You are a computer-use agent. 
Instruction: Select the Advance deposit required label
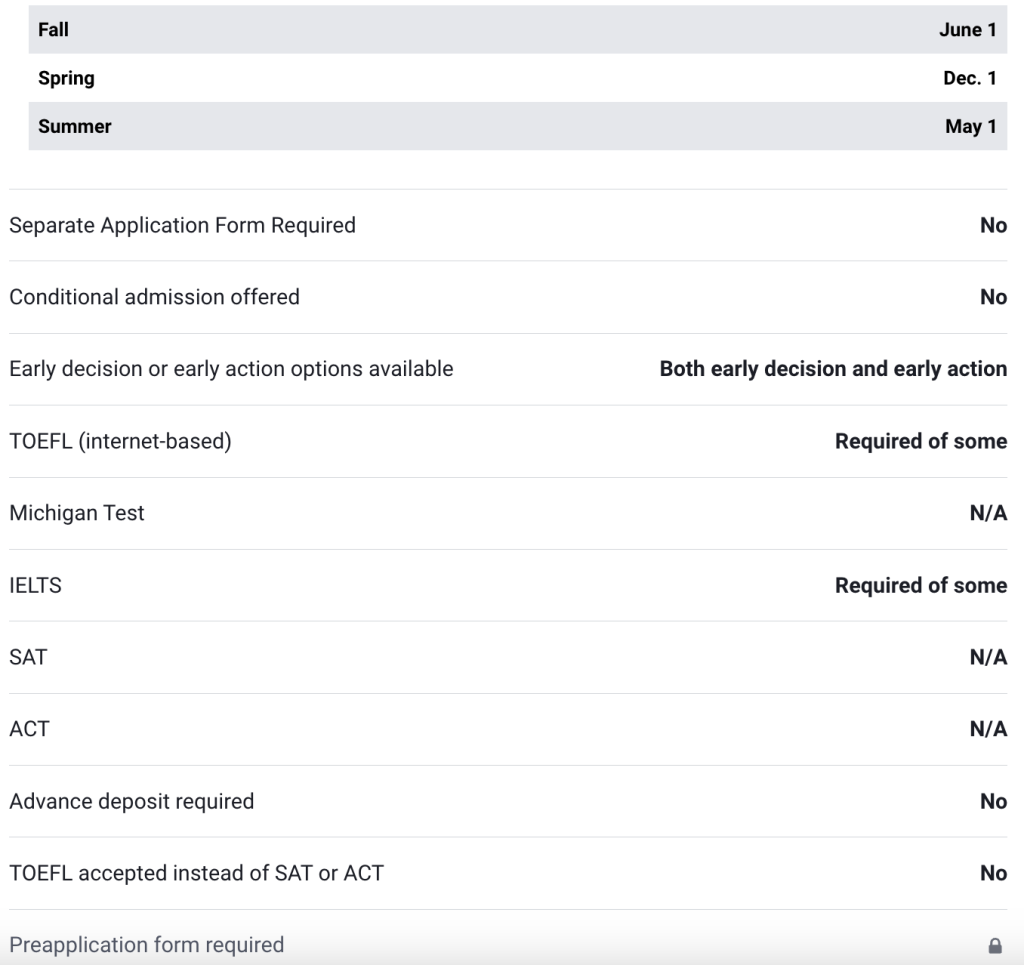132,801
